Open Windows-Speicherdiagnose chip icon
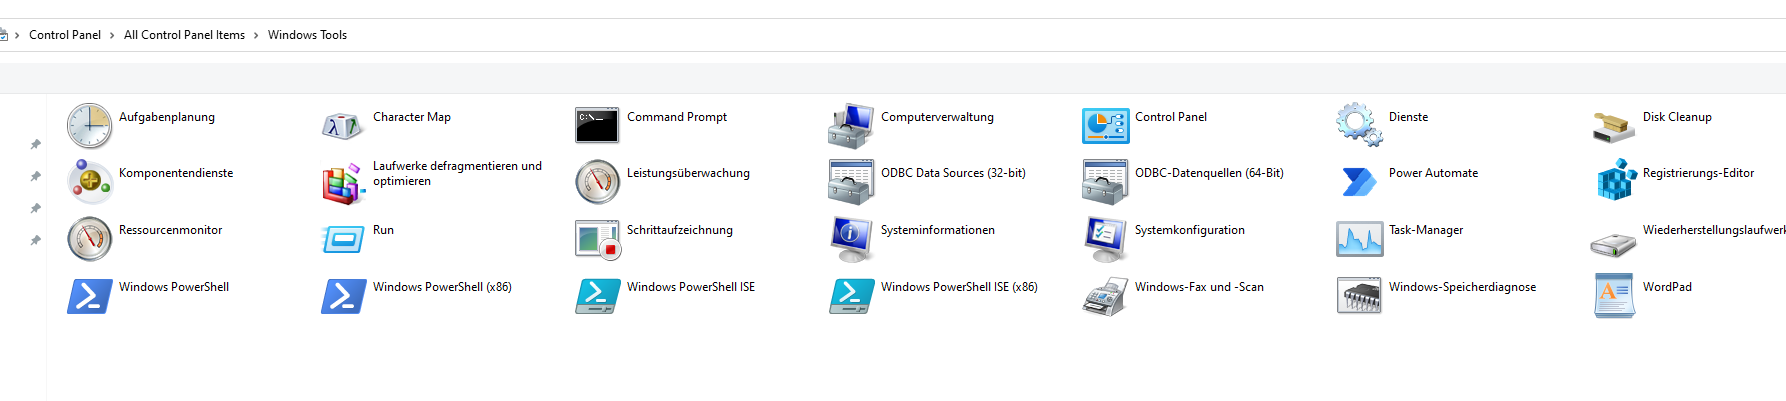The width and height of the screenshot is (1786, 401). [x=1360, y=296]
